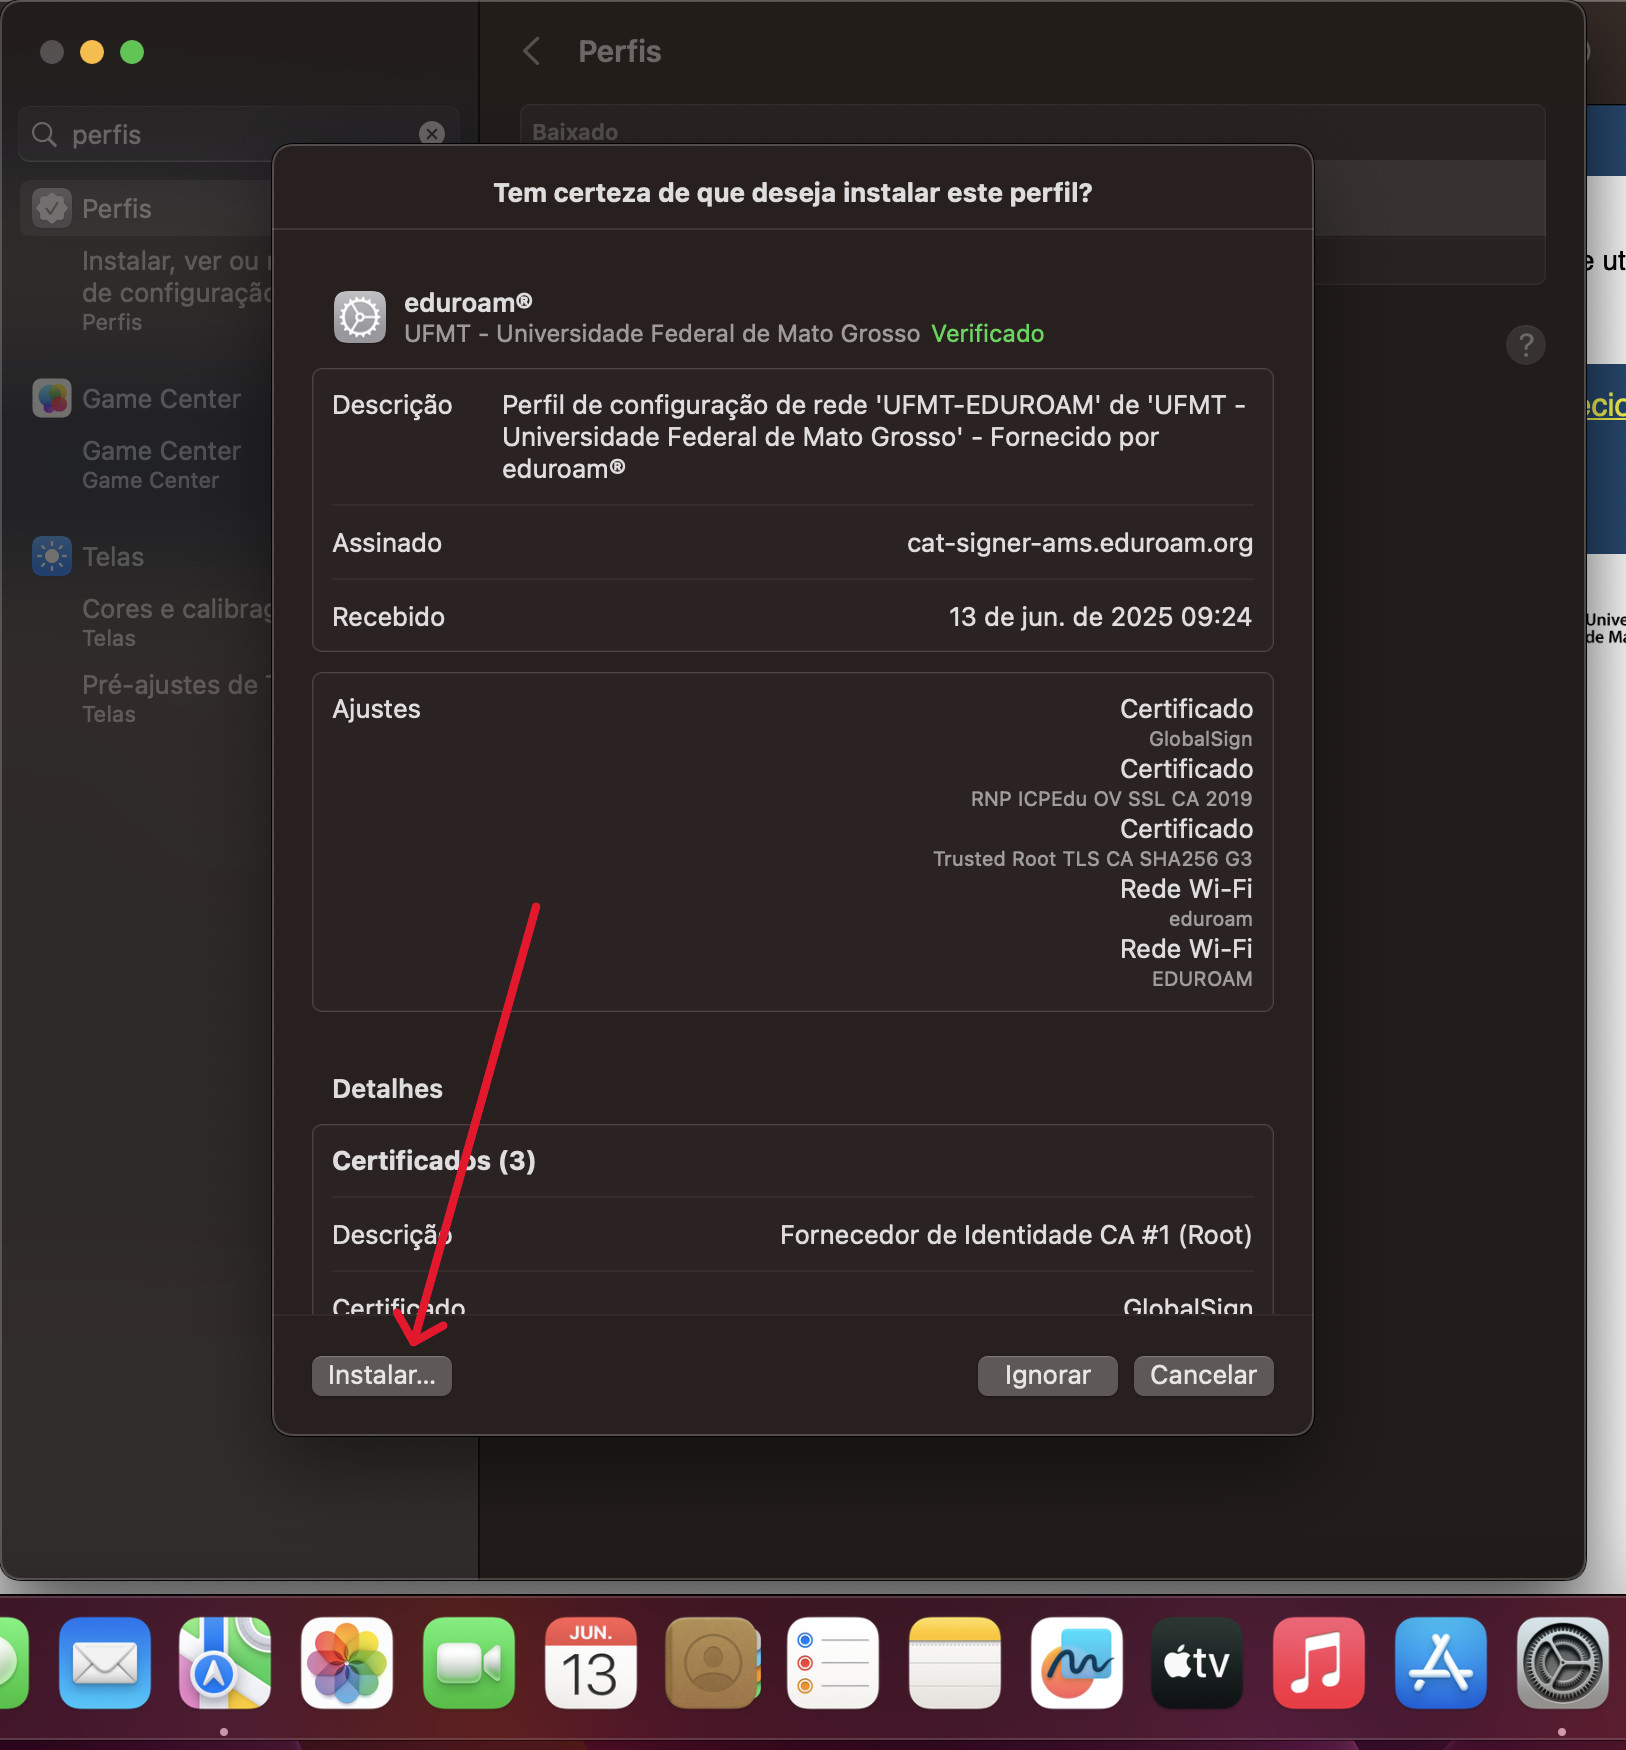The width and height of the screenshot is (1626, 1750).
Task: Click the help question mark button
Action: coord(1525,345)
